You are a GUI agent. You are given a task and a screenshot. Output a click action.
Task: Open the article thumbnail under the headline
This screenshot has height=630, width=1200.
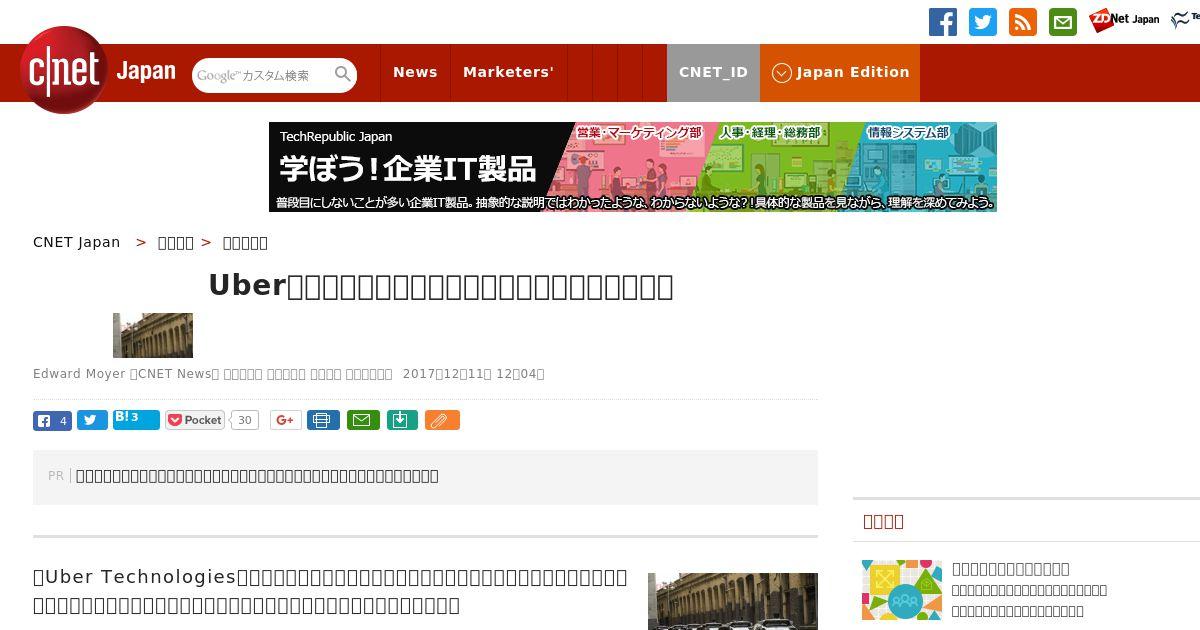tap(153, 335)
